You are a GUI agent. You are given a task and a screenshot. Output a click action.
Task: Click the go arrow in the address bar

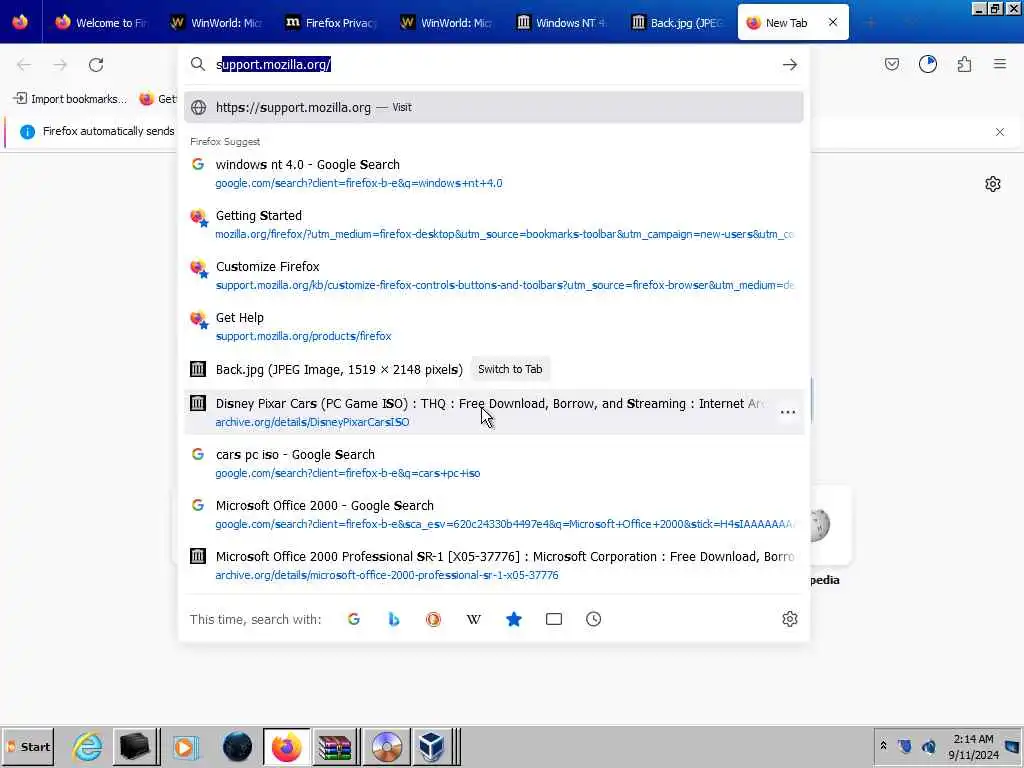pos(790,65)
